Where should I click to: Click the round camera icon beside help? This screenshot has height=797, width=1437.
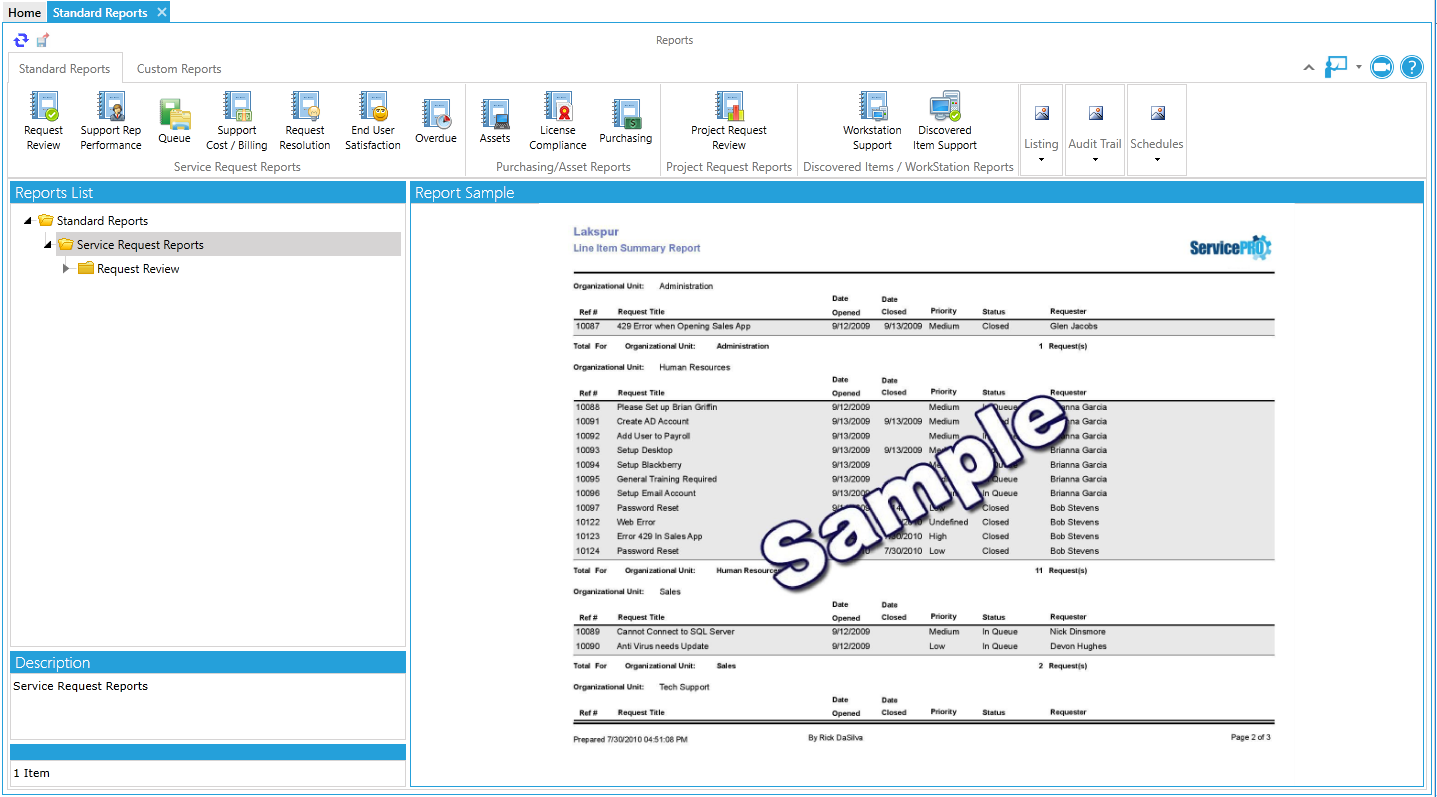[x=1382, y=67]
